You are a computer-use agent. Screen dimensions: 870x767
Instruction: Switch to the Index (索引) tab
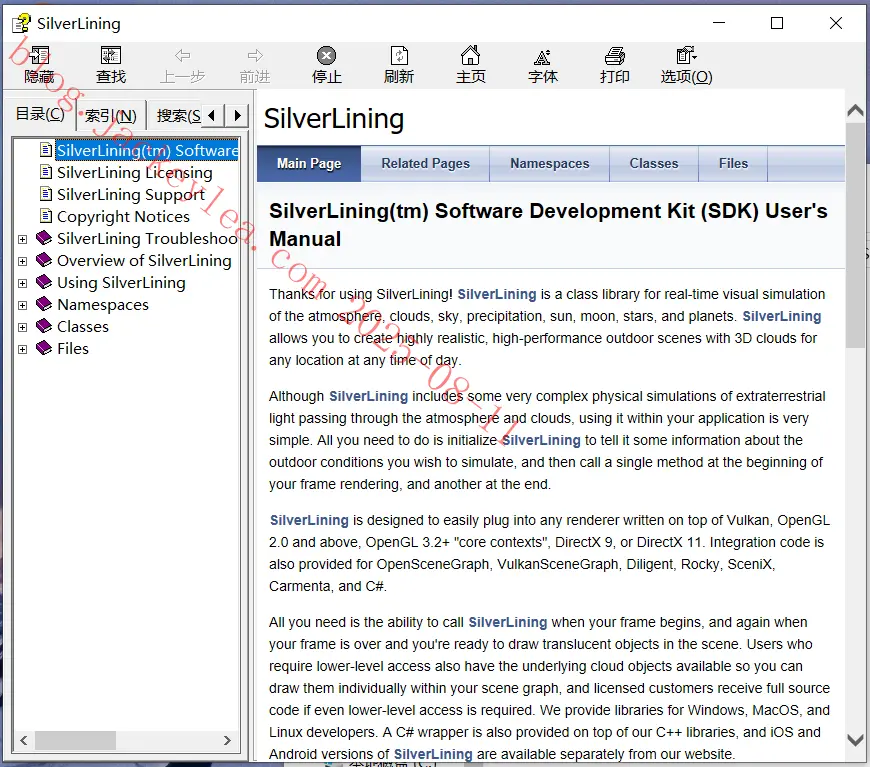110,115
